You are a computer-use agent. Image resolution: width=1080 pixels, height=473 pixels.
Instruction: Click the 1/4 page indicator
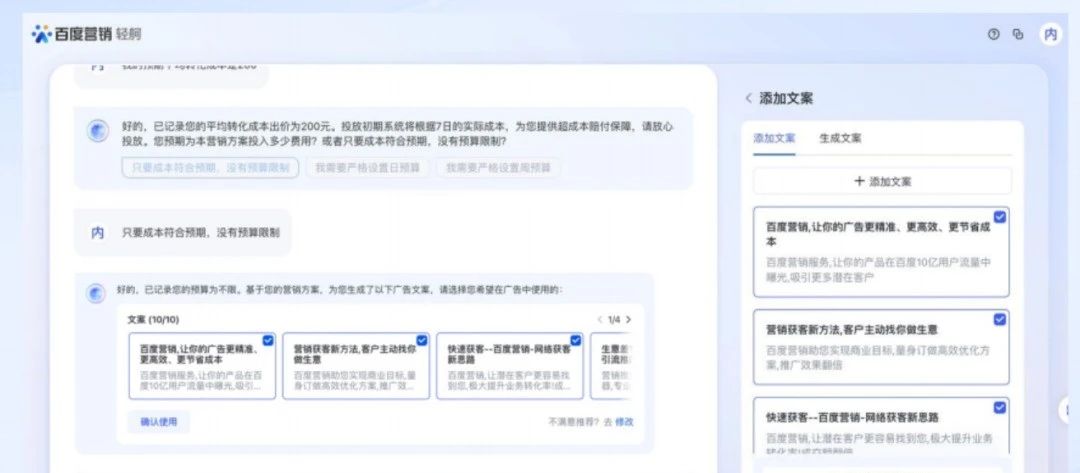(x=614, y=319)
